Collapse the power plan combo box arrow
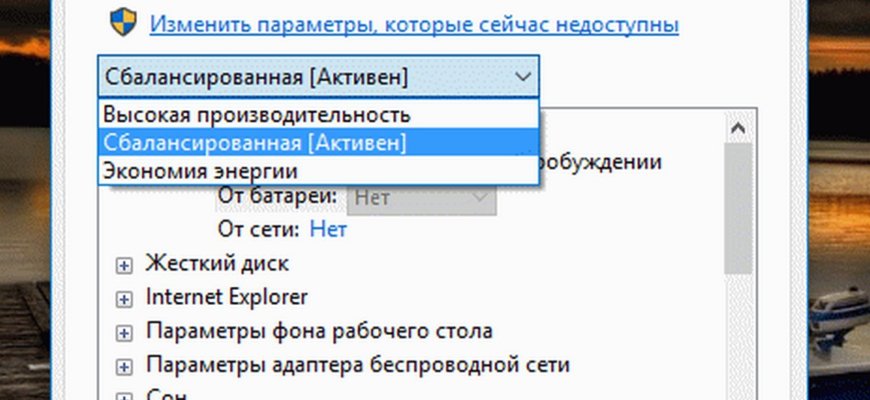The width and height of the screenshot is (870, 400). point(523,77)
